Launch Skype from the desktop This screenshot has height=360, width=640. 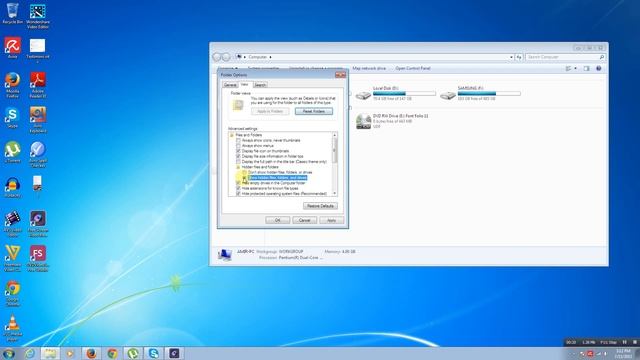13,118
